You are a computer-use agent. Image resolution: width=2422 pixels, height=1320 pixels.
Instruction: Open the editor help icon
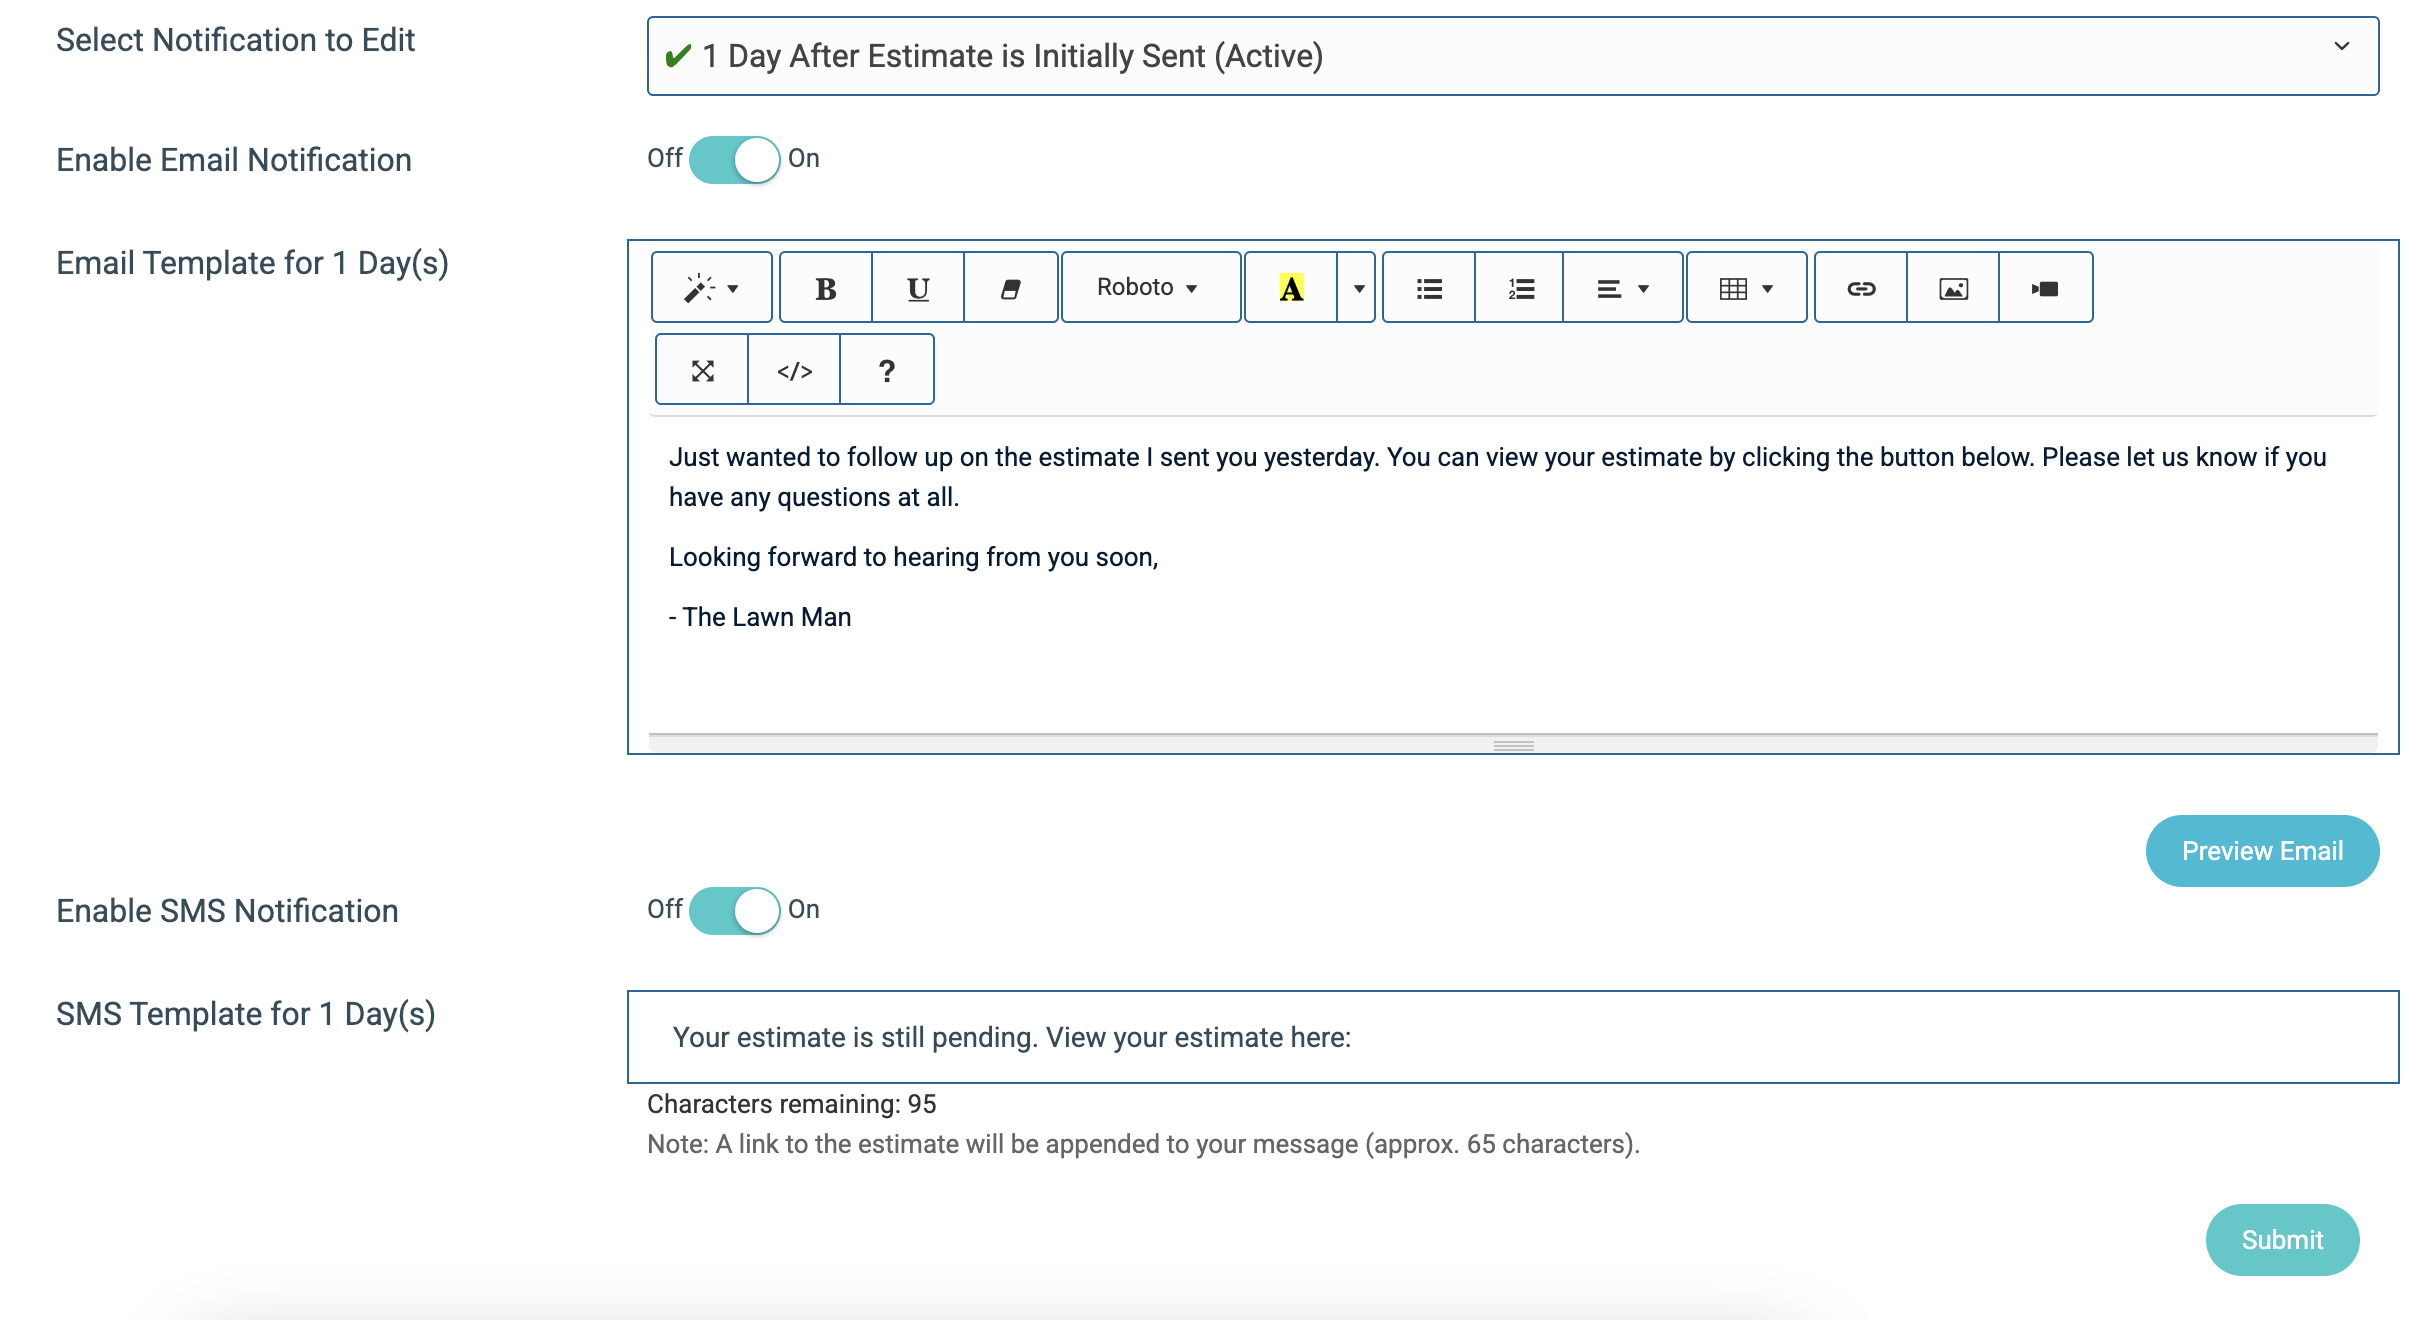tap(886, 370)
